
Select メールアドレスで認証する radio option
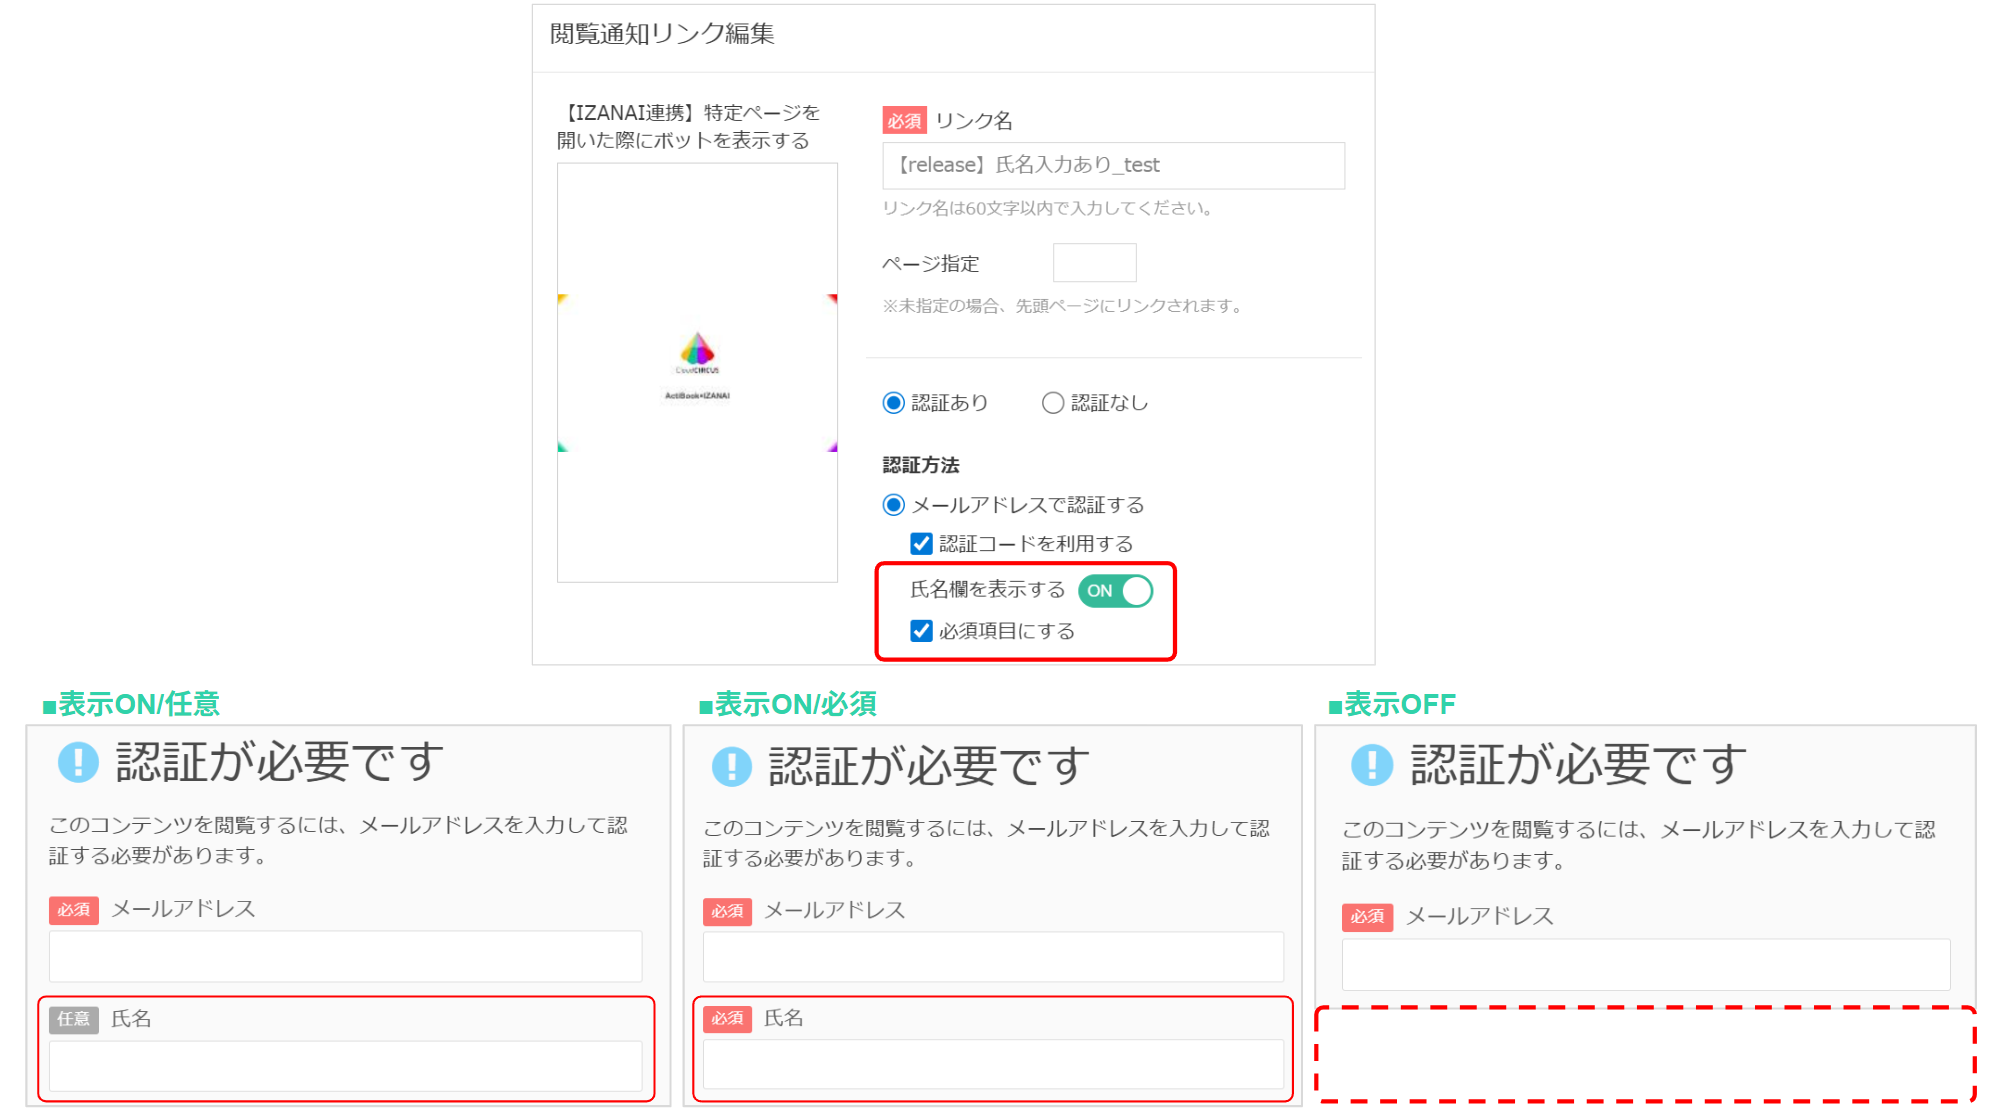(894, 505)
